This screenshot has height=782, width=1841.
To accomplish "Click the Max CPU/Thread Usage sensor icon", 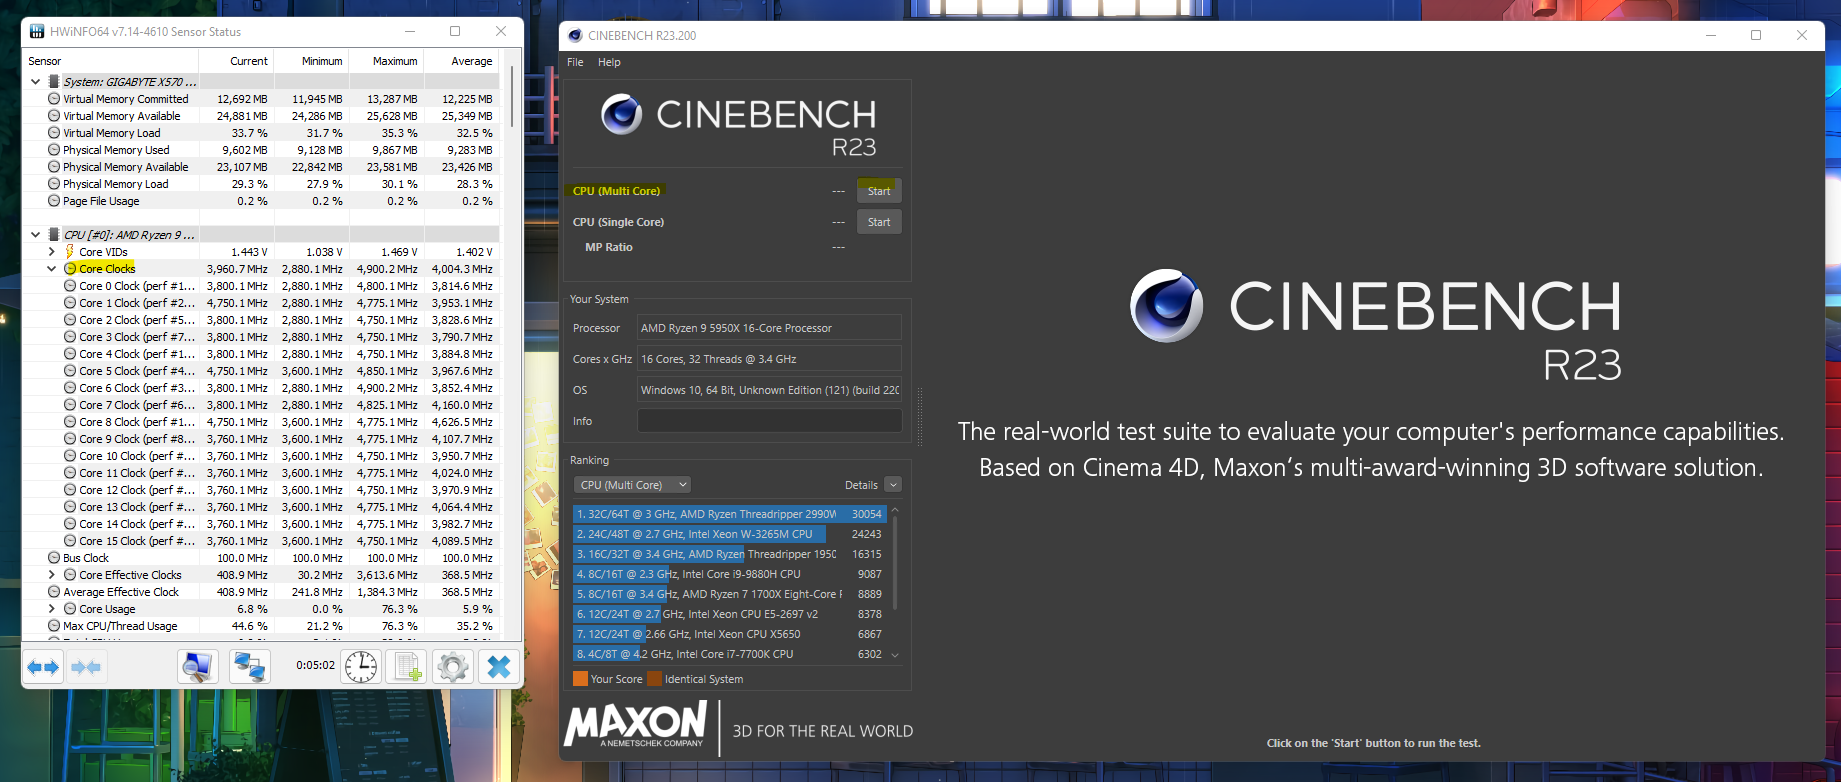I will 54,626.
